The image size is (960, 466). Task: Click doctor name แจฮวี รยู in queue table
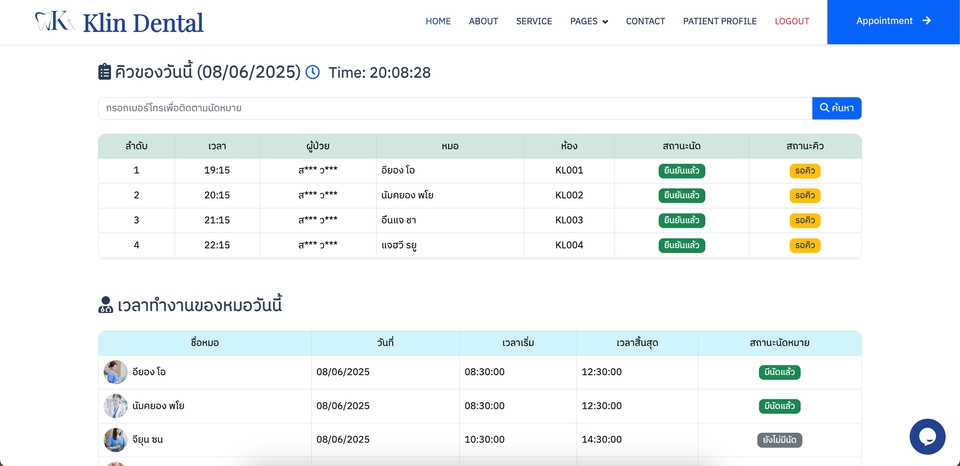(399, 246)
